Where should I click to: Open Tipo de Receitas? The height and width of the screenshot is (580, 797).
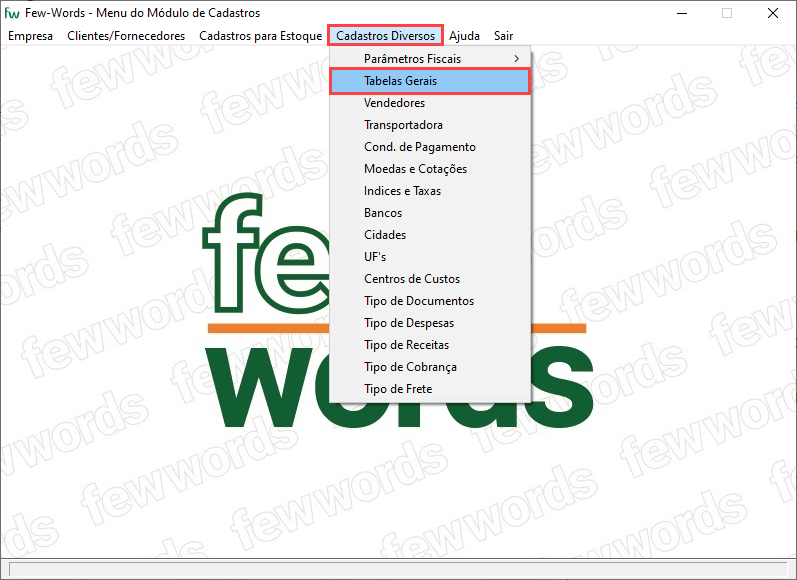pyautogui.click(x=430, y=345)
